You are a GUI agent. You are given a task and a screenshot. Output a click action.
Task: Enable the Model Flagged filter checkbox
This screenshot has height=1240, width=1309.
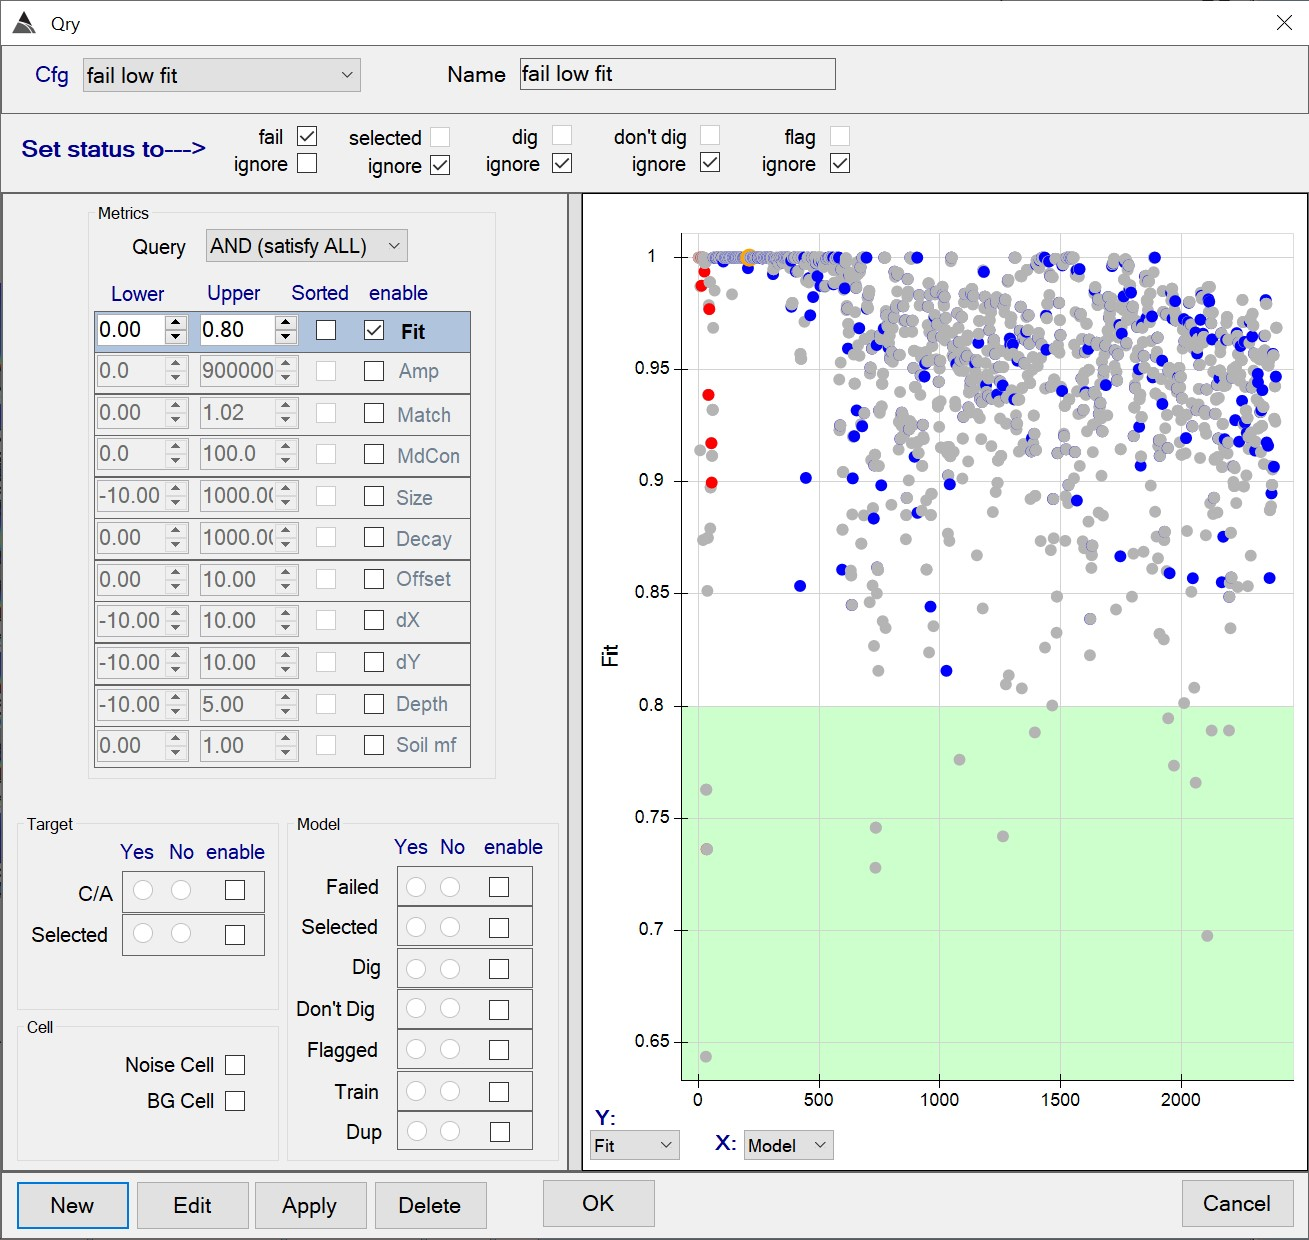click(x=499, y=1050)
